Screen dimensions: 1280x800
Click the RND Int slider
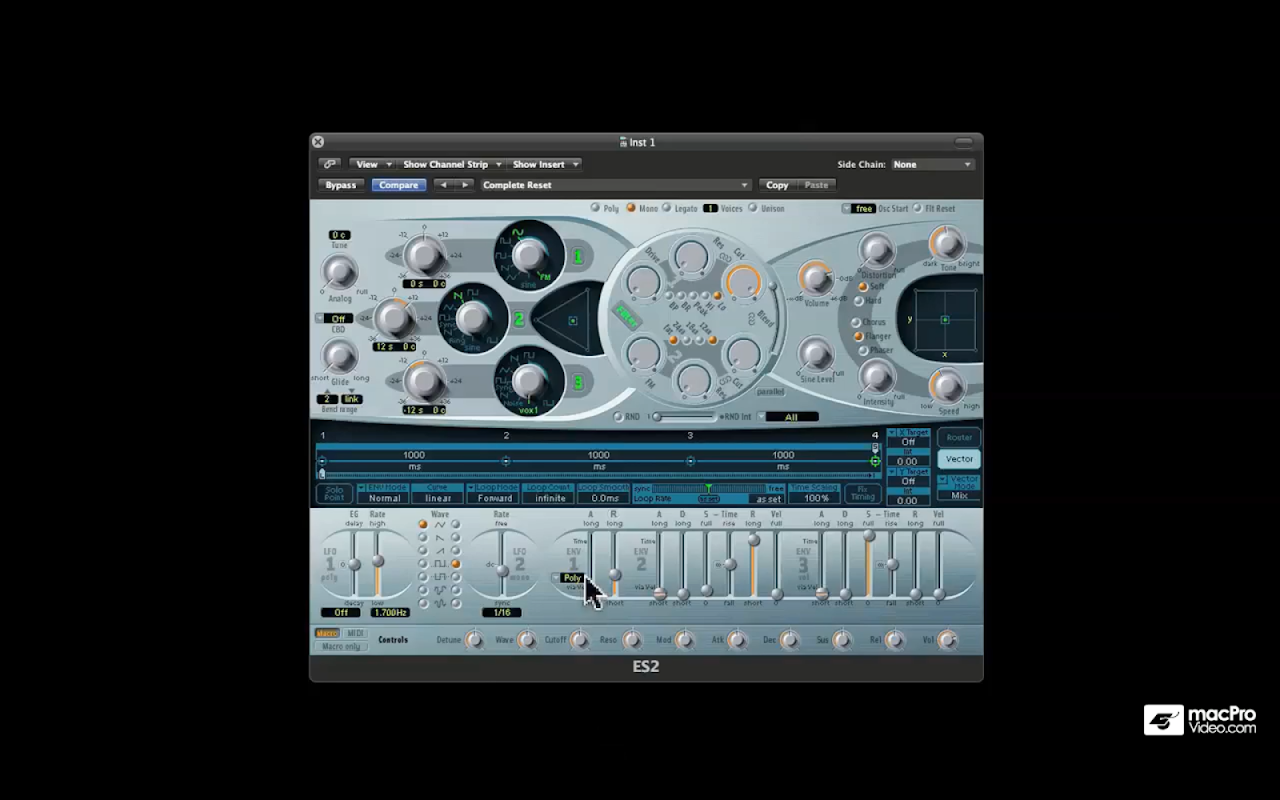pos(685,417)
